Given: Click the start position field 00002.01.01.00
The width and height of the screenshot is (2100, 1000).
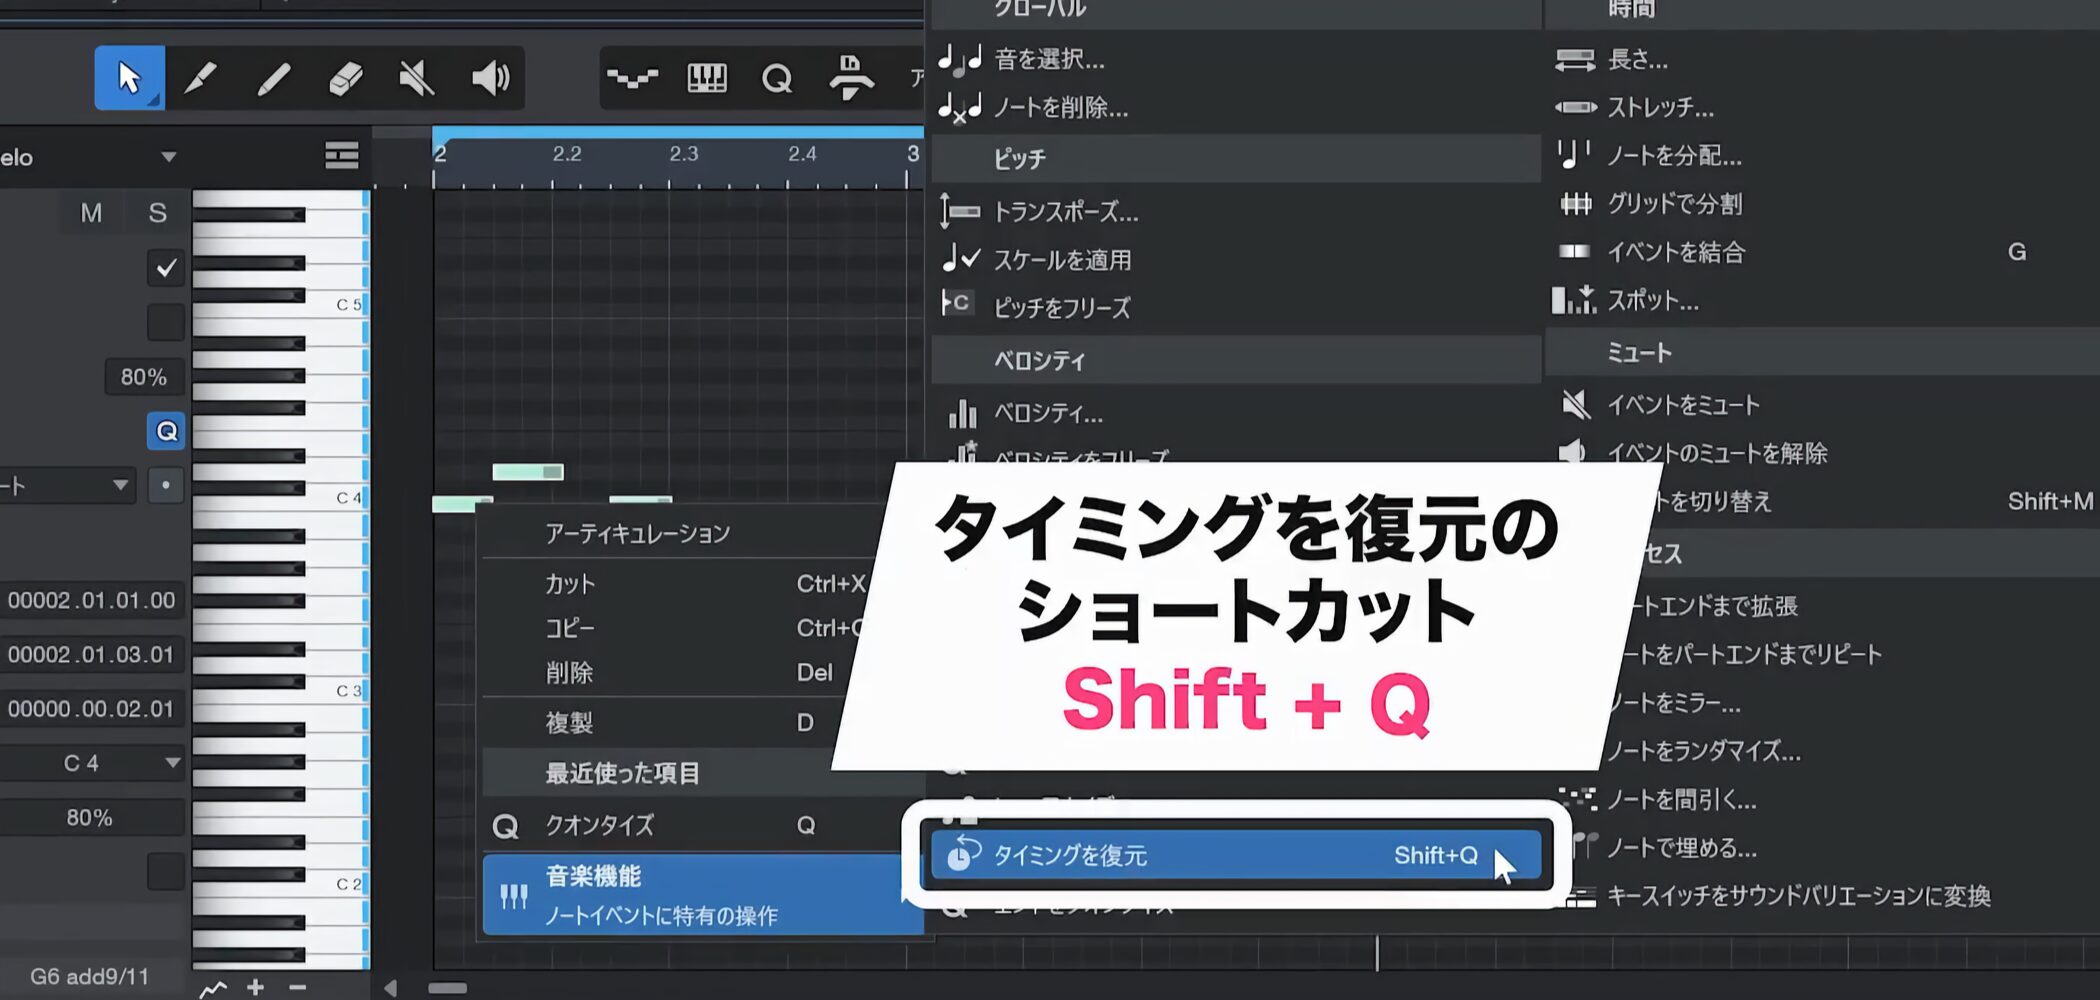Looking at the screenshot, I should [x=92, y=600].
